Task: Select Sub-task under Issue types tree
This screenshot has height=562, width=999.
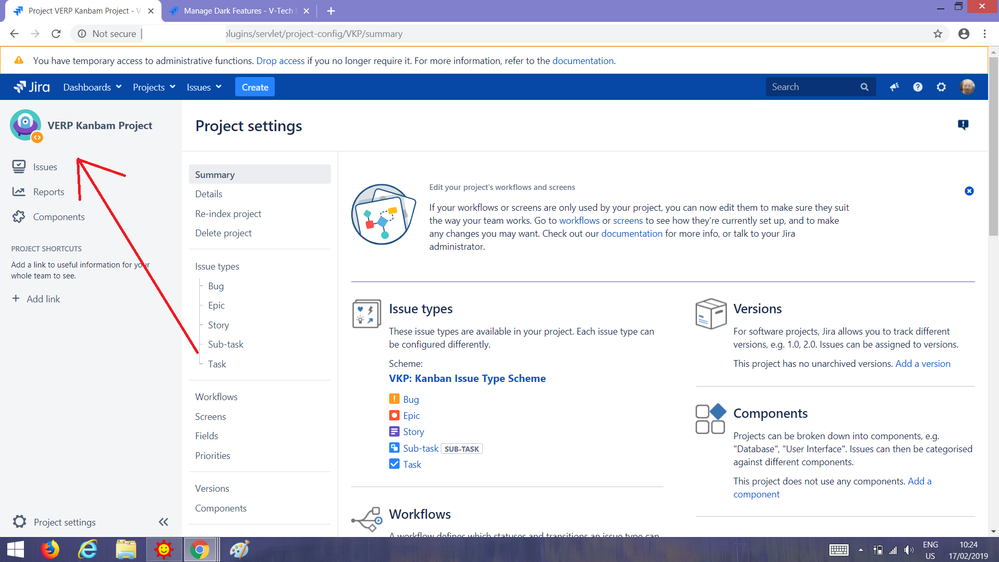Action: [x=226, y=344]
